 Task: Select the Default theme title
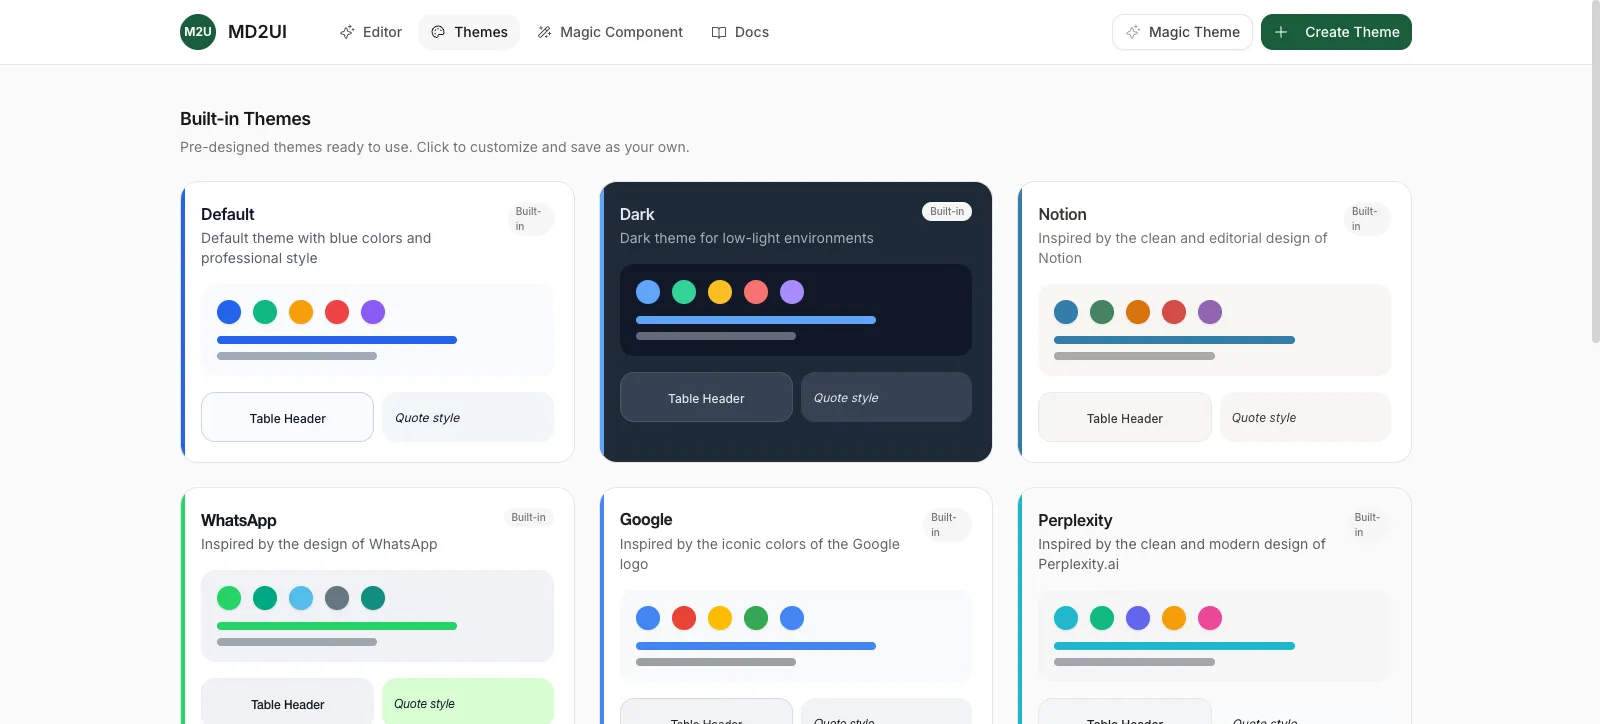[228, 214]
